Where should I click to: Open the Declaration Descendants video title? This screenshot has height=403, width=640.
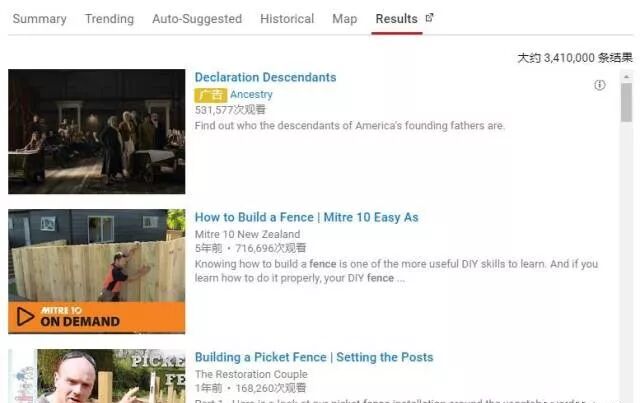265,77
